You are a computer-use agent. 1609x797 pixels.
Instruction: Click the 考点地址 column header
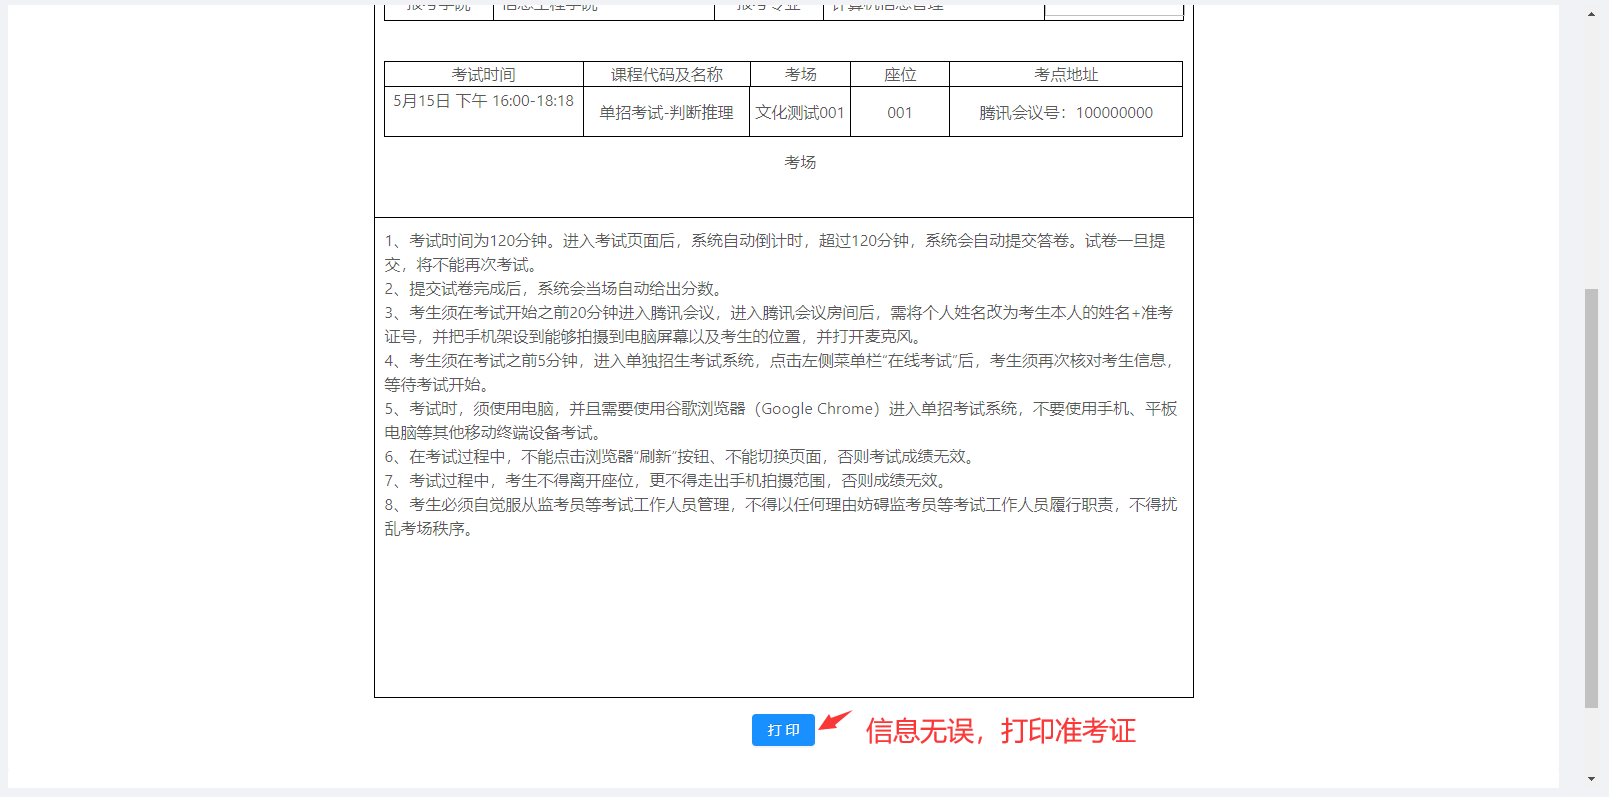[x=1065, y=75]
